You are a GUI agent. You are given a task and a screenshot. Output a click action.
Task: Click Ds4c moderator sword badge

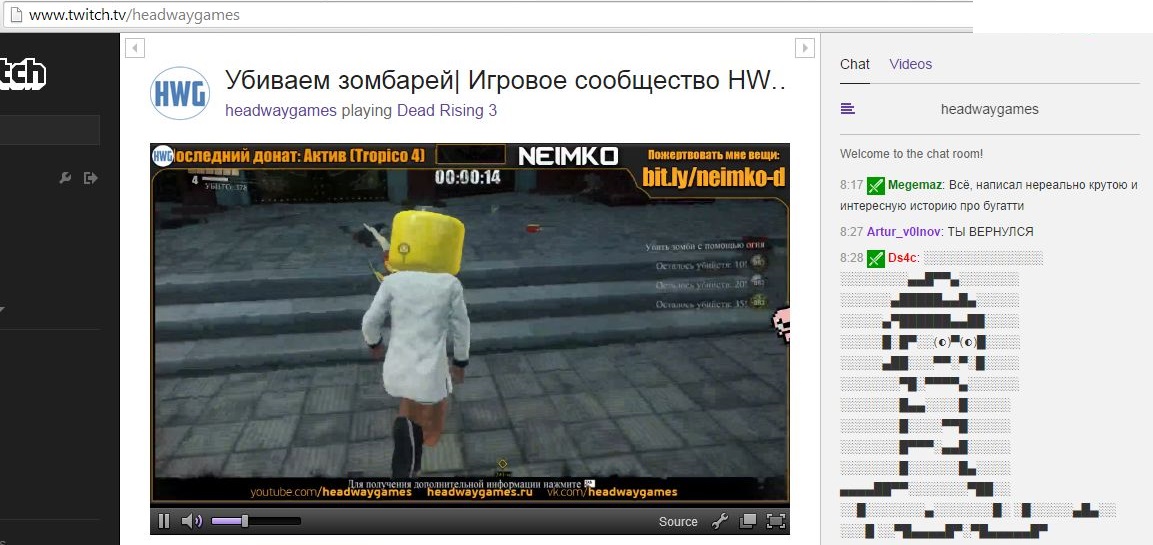pos(875,258)
